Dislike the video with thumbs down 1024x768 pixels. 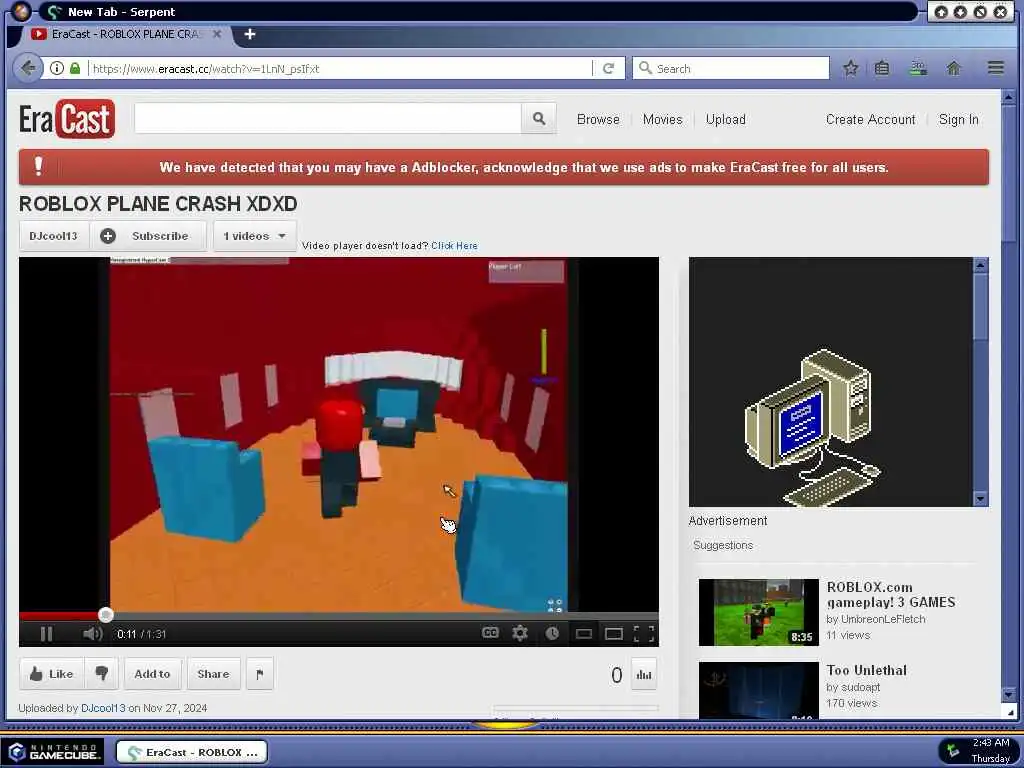click(102, 674)
